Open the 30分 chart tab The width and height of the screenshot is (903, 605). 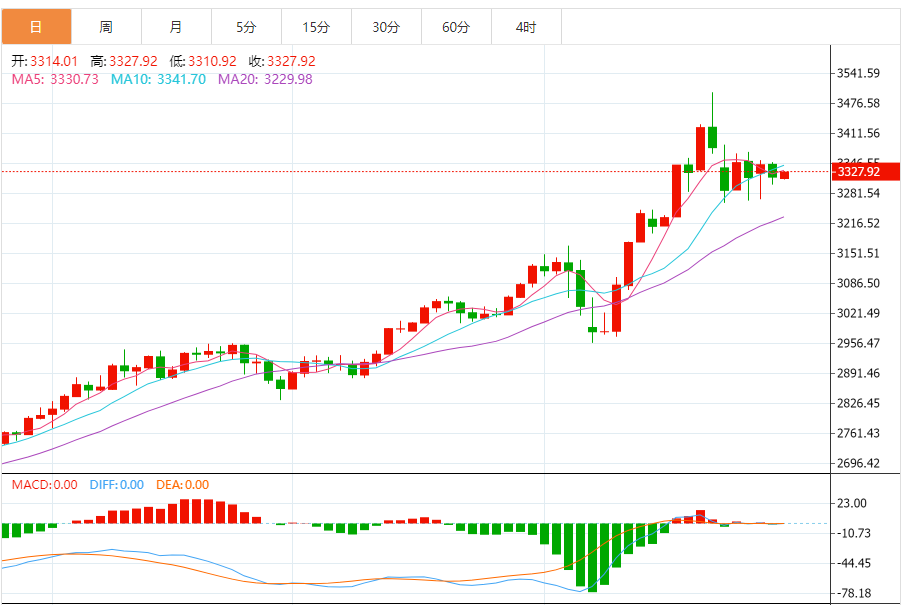386,26
